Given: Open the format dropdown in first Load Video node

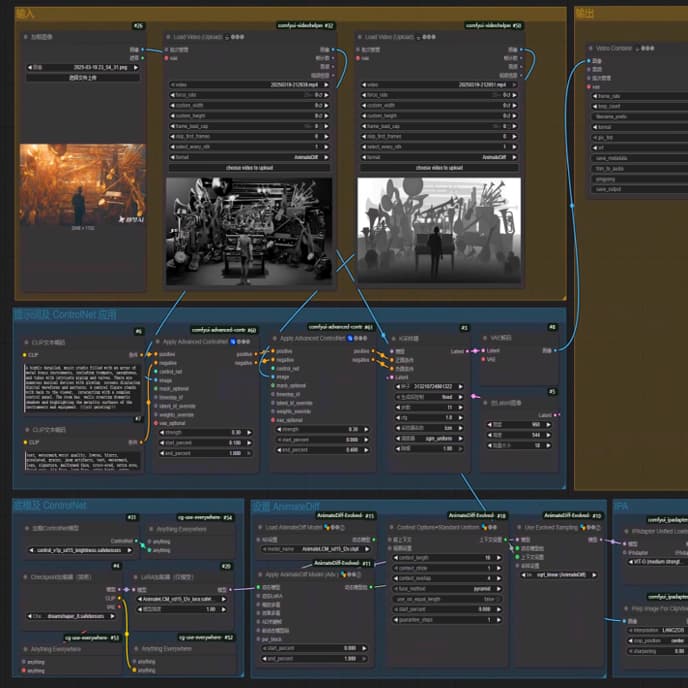Looking at the screenshot, I should 250,157.
